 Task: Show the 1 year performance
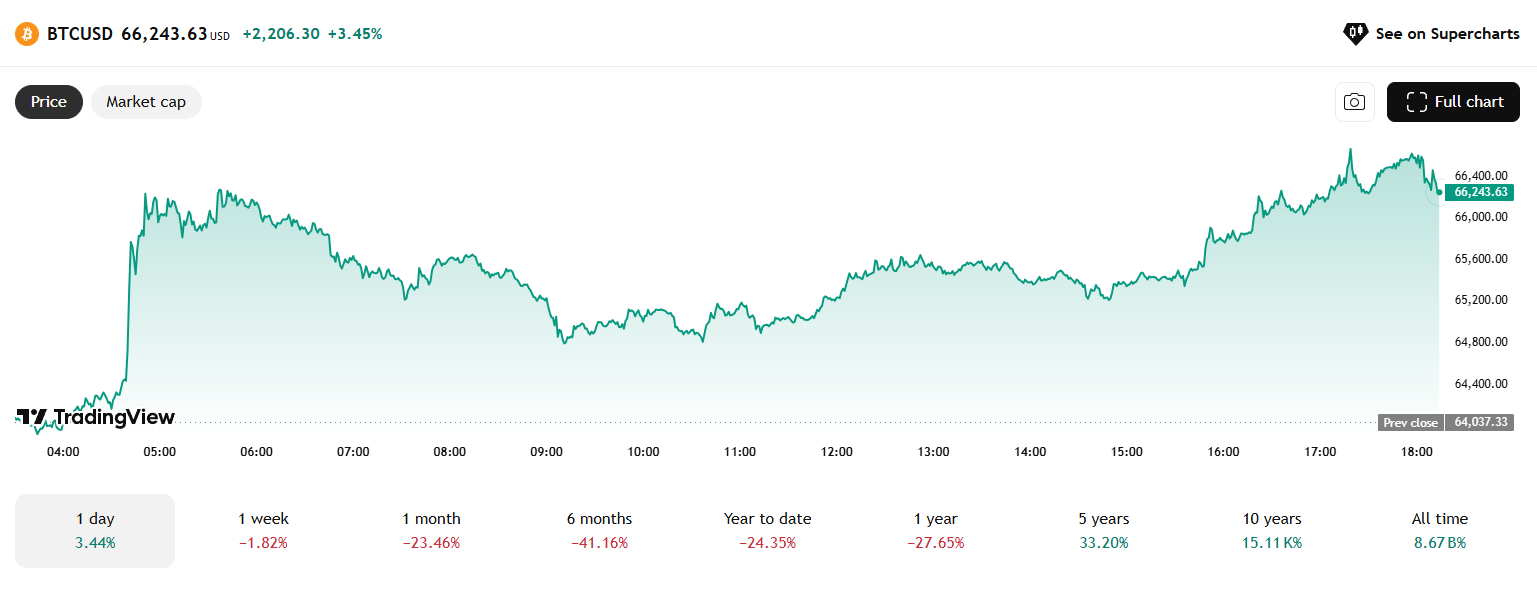(935, 530)
